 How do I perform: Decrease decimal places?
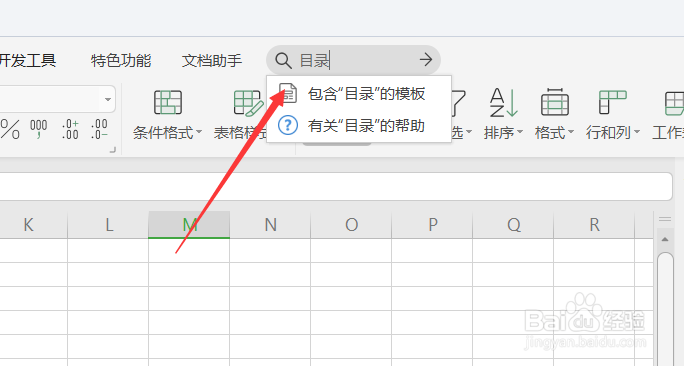pyautogui.click(x=99, y=130)
